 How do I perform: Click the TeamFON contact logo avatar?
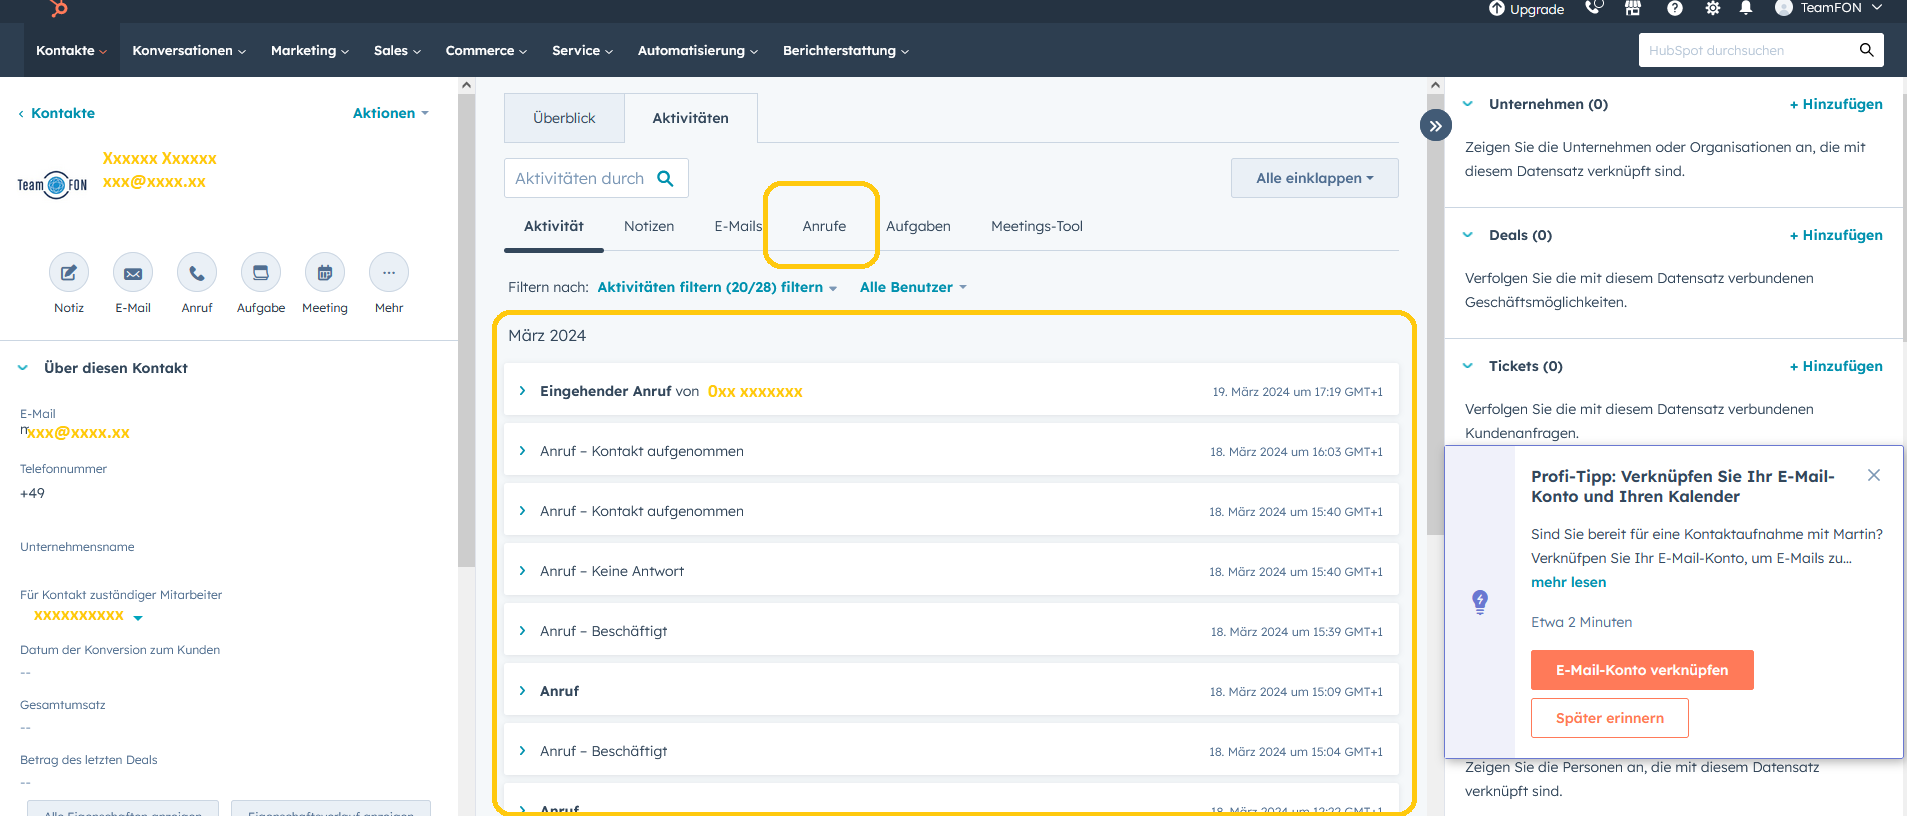coord(53,185)
